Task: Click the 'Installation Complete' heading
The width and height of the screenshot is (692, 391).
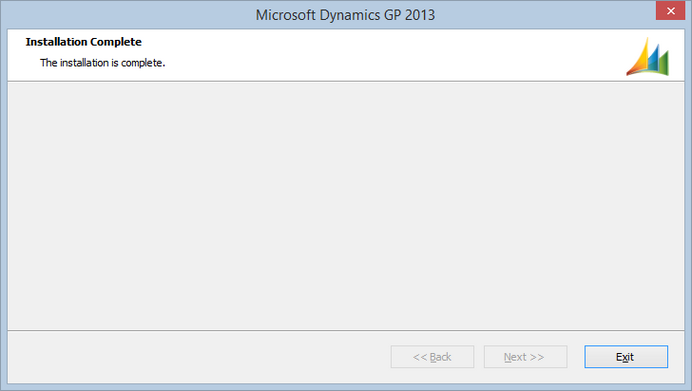Action: tap(83, 42)
